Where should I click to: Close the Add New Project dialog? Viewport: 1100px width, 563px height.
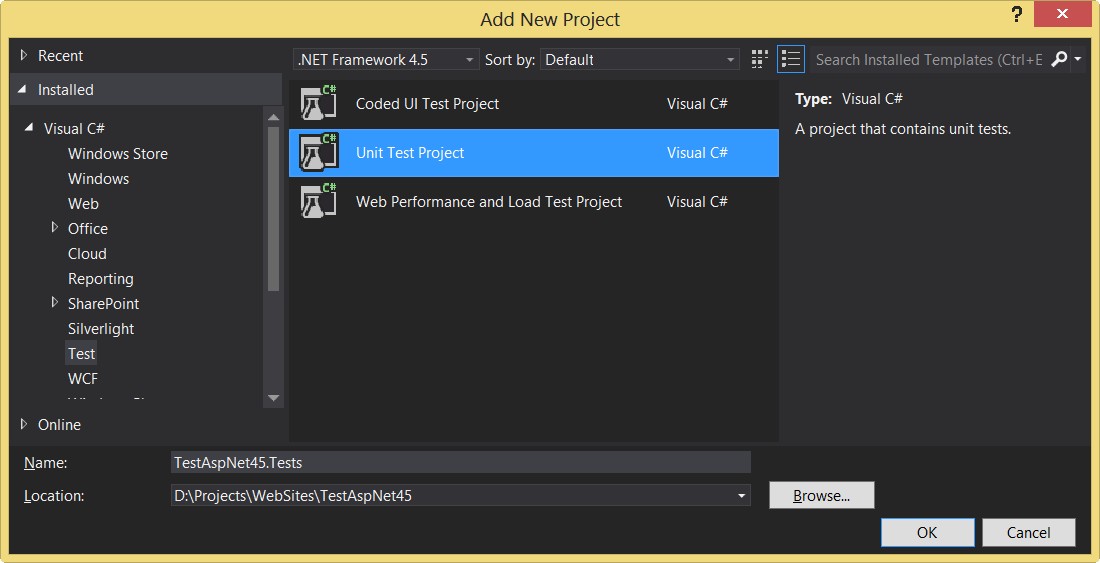[x=1063, y=15]
